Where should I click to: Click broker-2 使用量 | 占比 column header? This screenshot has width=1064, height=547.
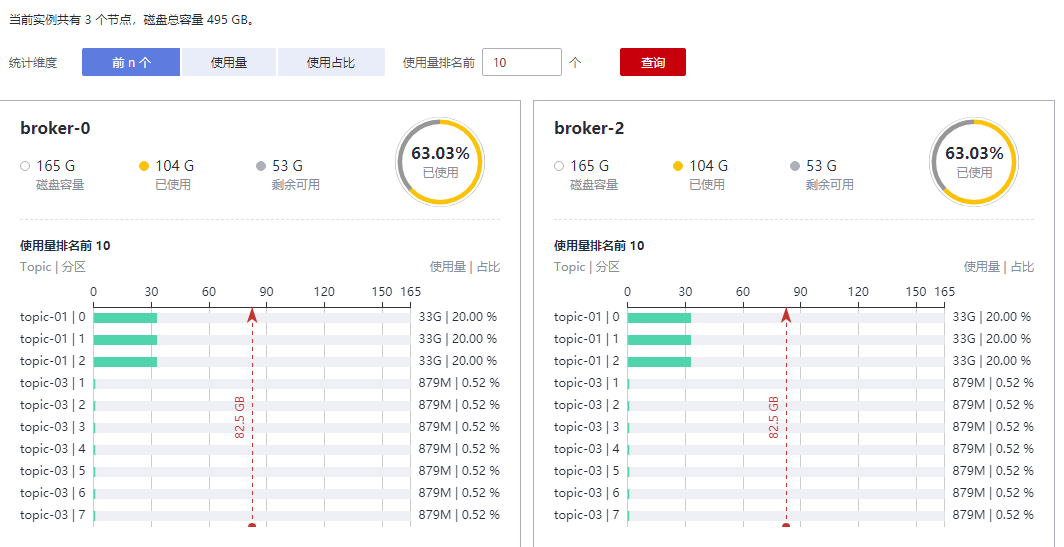pos(999,267)
